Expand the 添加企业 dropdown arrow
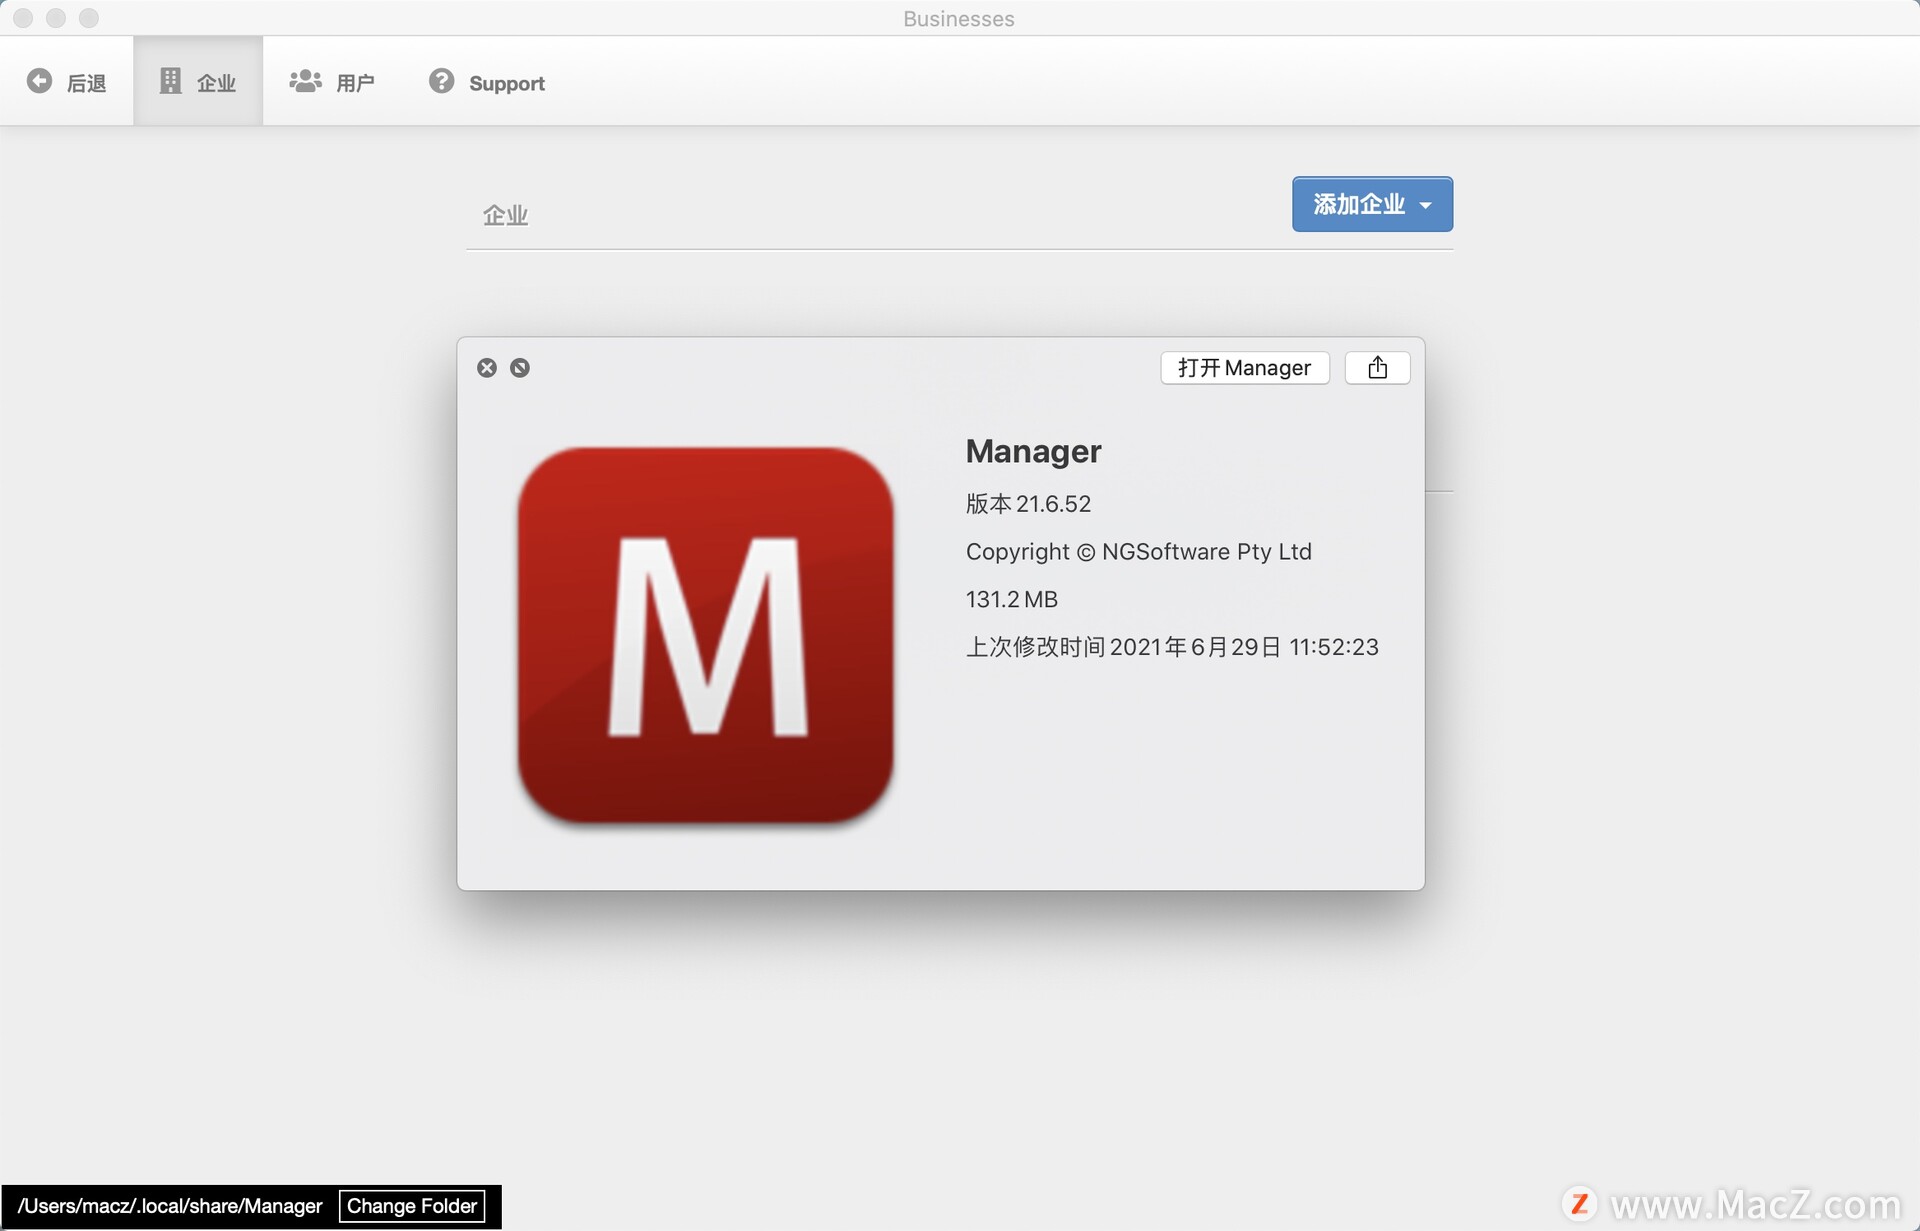 point(1426,205)
